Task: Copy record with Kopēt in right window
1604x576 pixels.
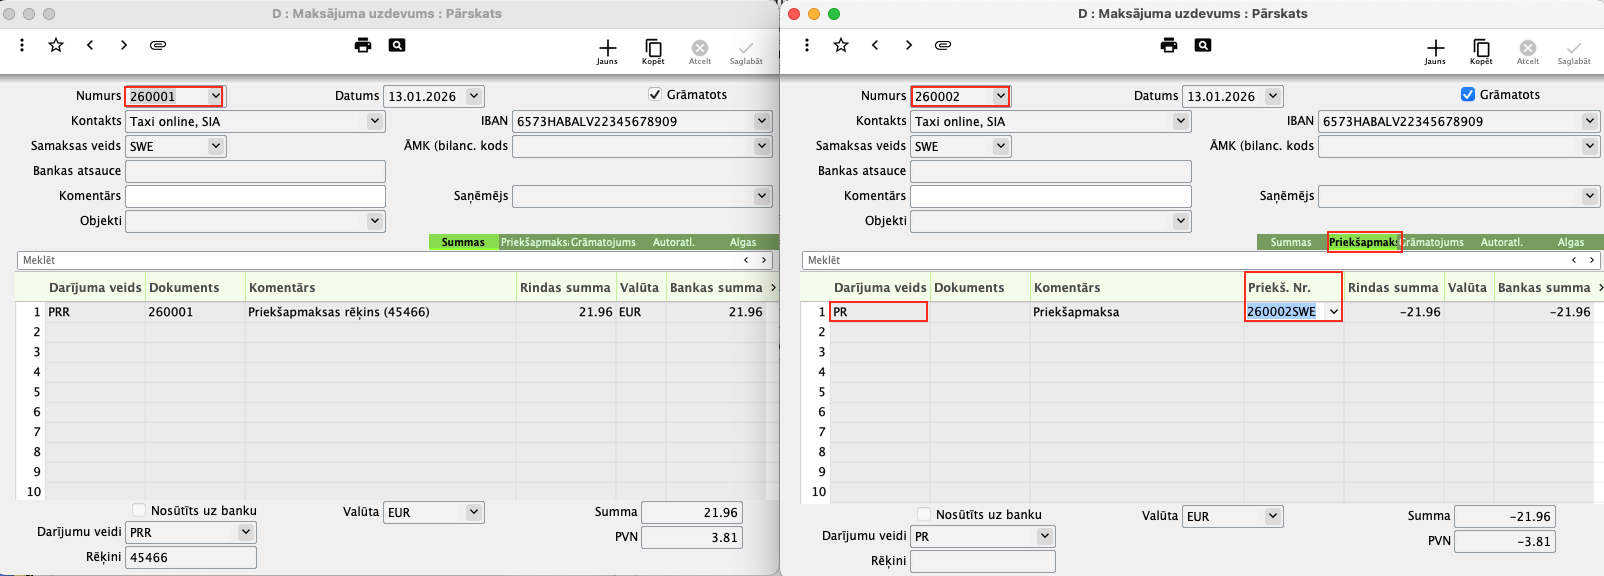Action: [x=1481, y=51]
